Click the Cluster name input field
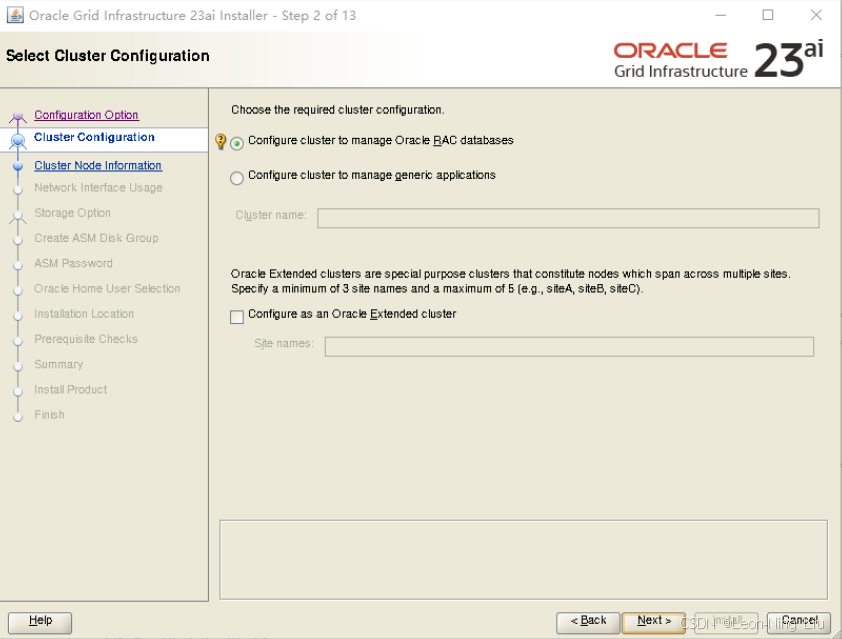Viewport: 842px width, 639px height. 568,218
